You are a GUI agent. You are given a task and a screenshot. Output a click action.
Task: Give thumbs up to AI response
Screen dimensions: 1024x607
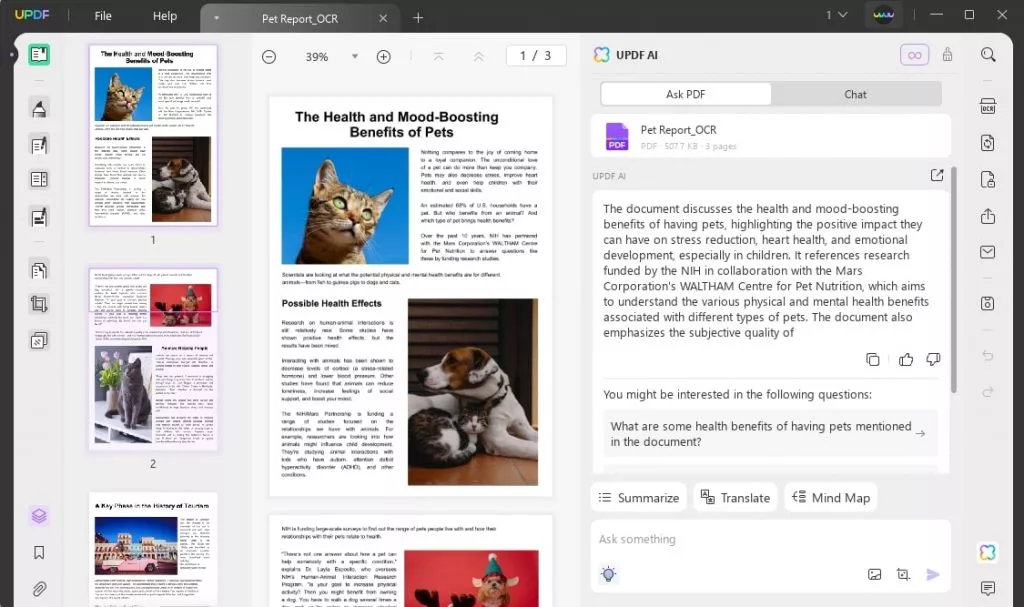[906, 359]
